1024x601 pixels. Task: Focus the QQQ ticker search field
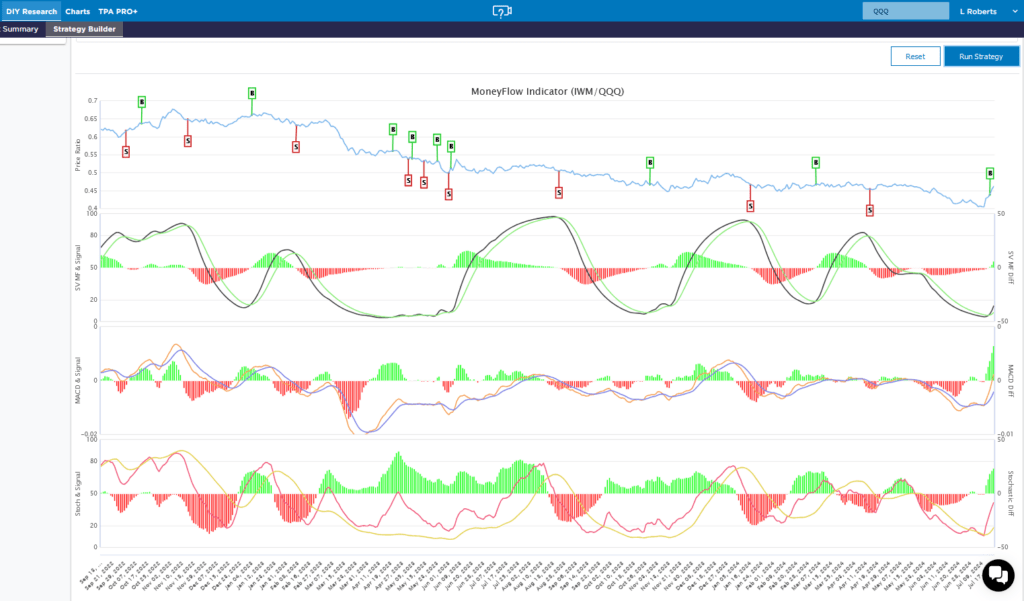click(x=905, y=11)
